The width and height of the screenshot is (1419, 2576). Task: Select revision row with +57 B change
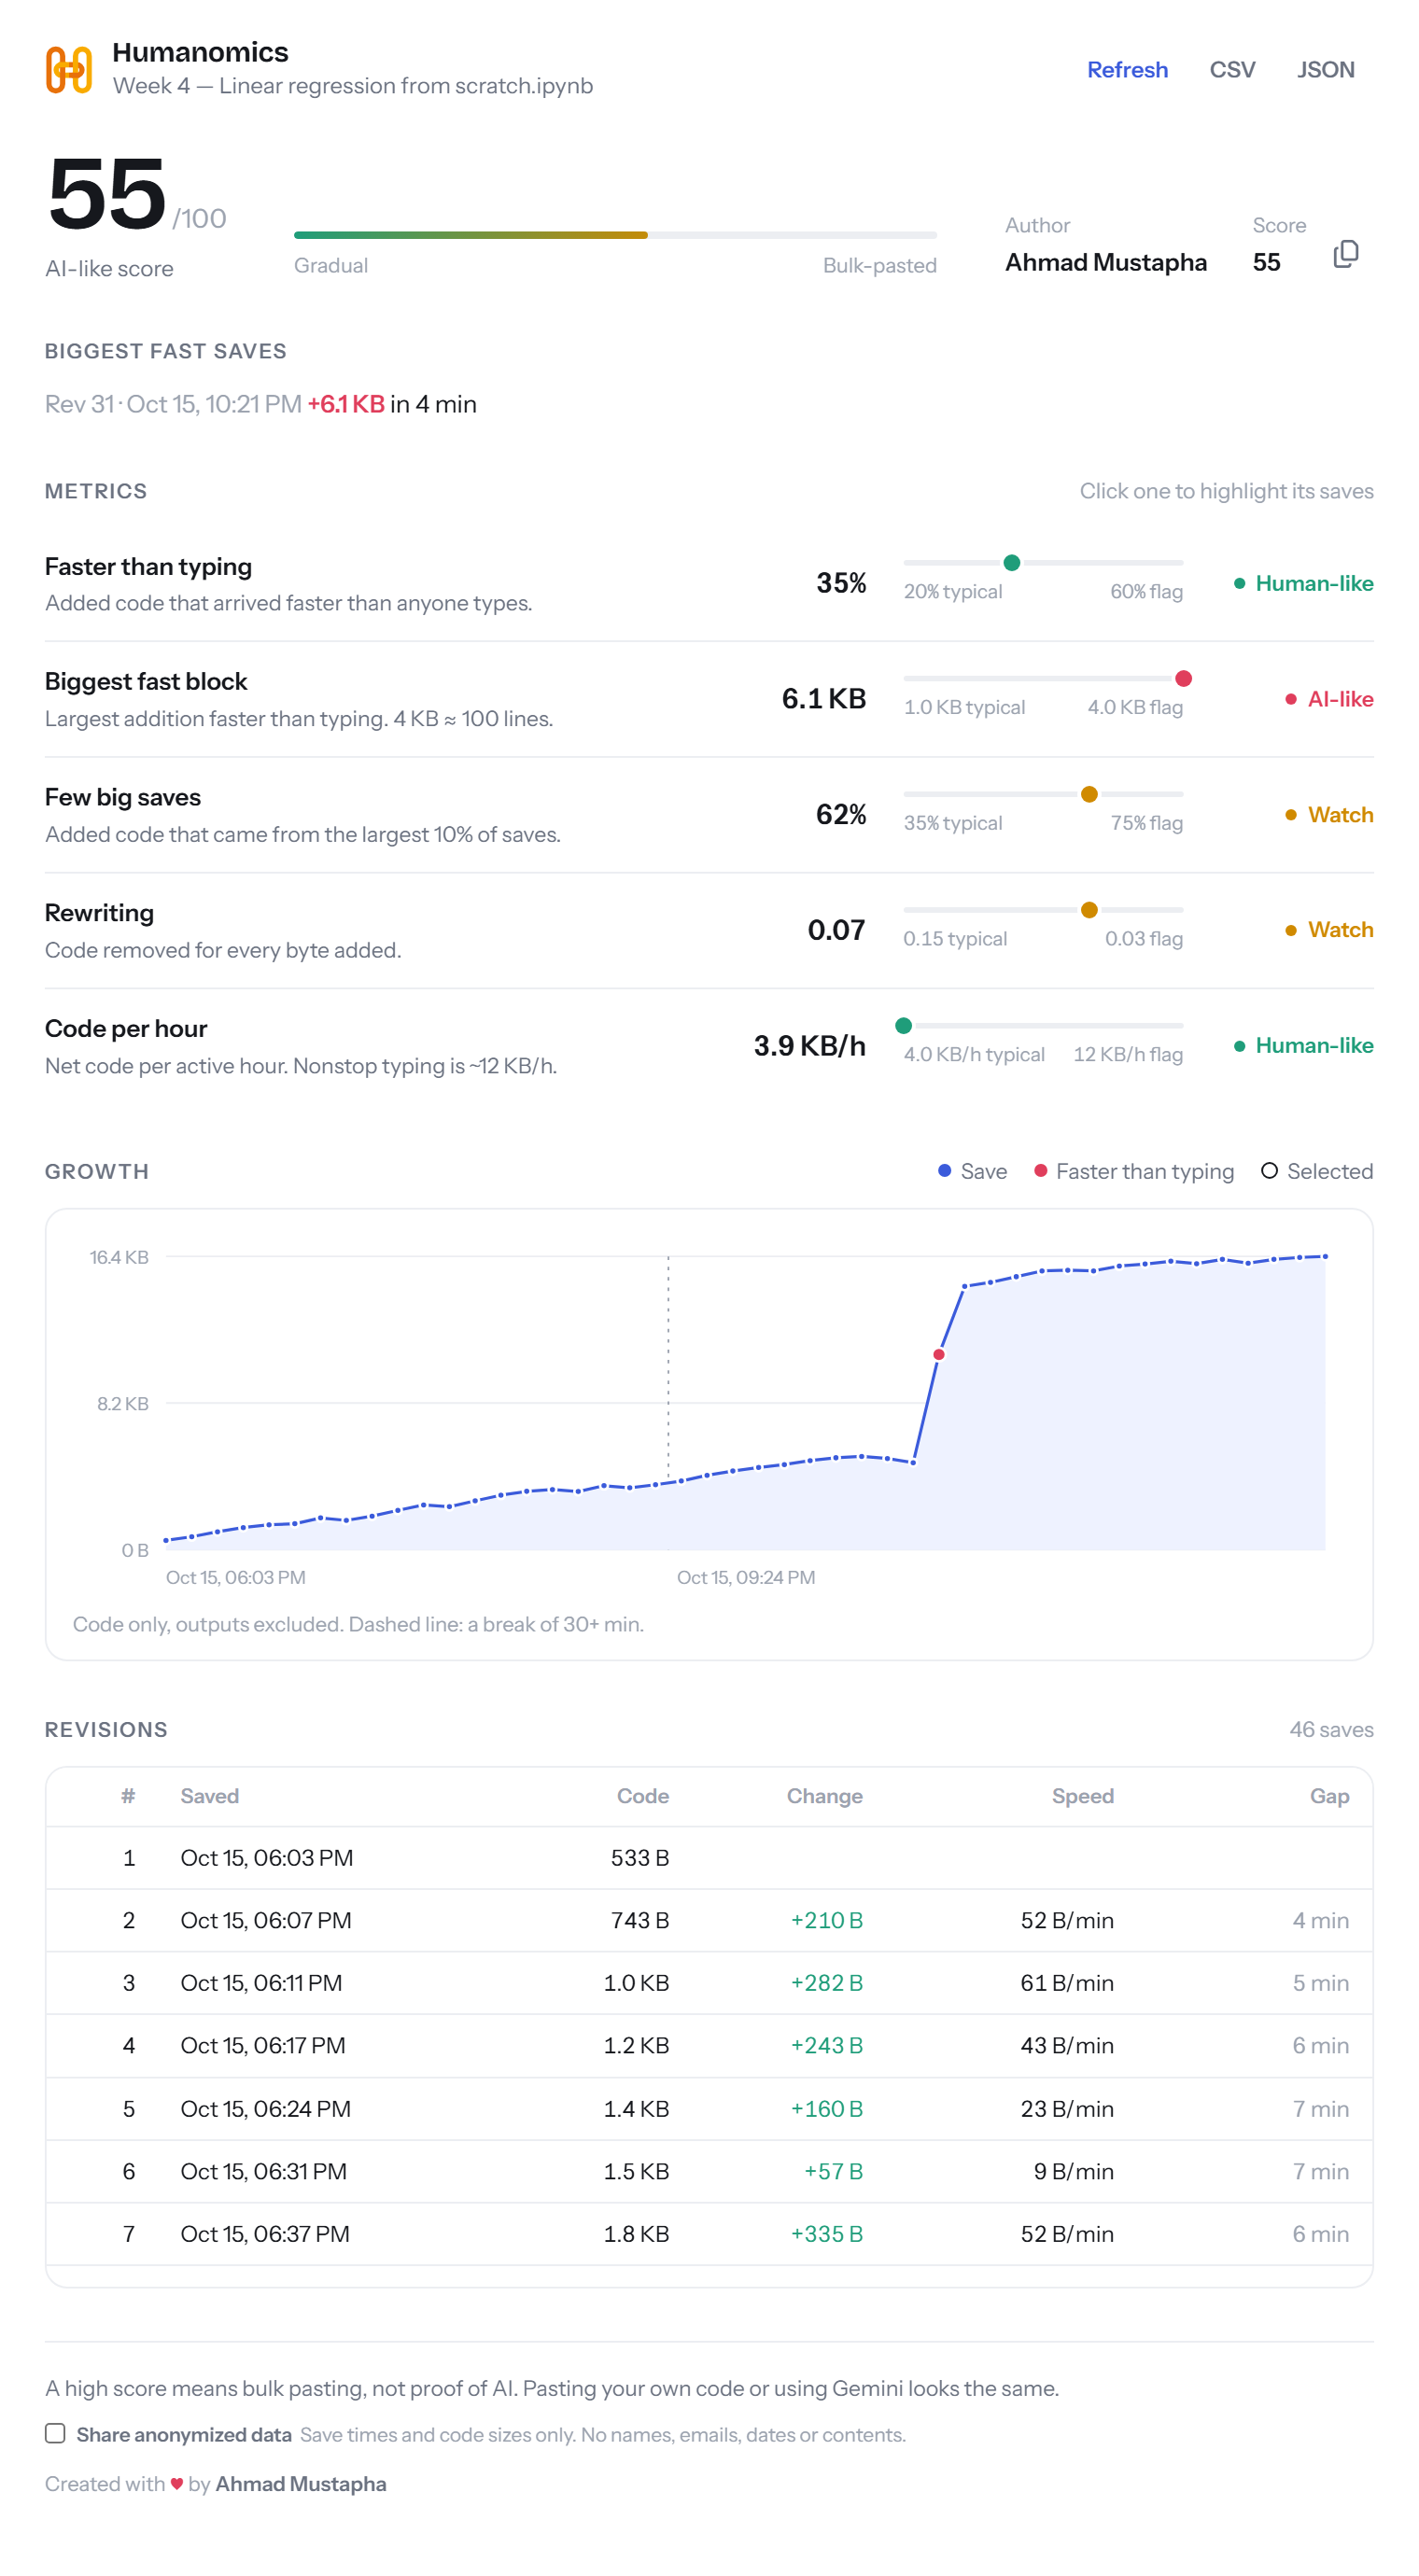click(x=709, y=2171)
